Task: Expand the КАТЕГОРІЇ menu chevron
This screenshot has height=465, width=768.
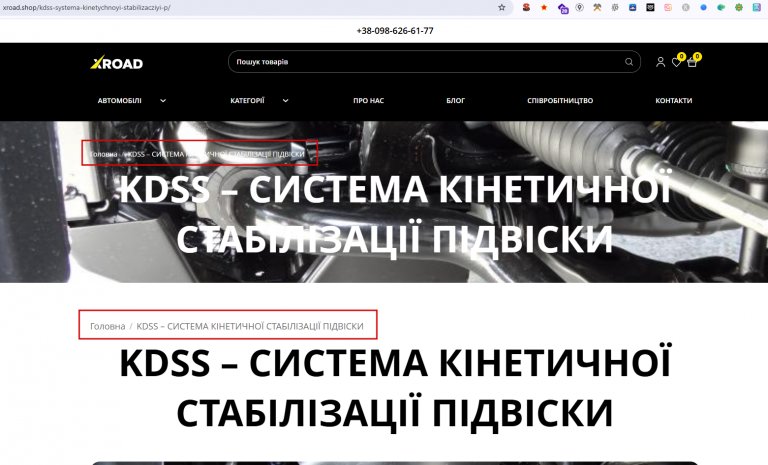Action: coord(286,100)
